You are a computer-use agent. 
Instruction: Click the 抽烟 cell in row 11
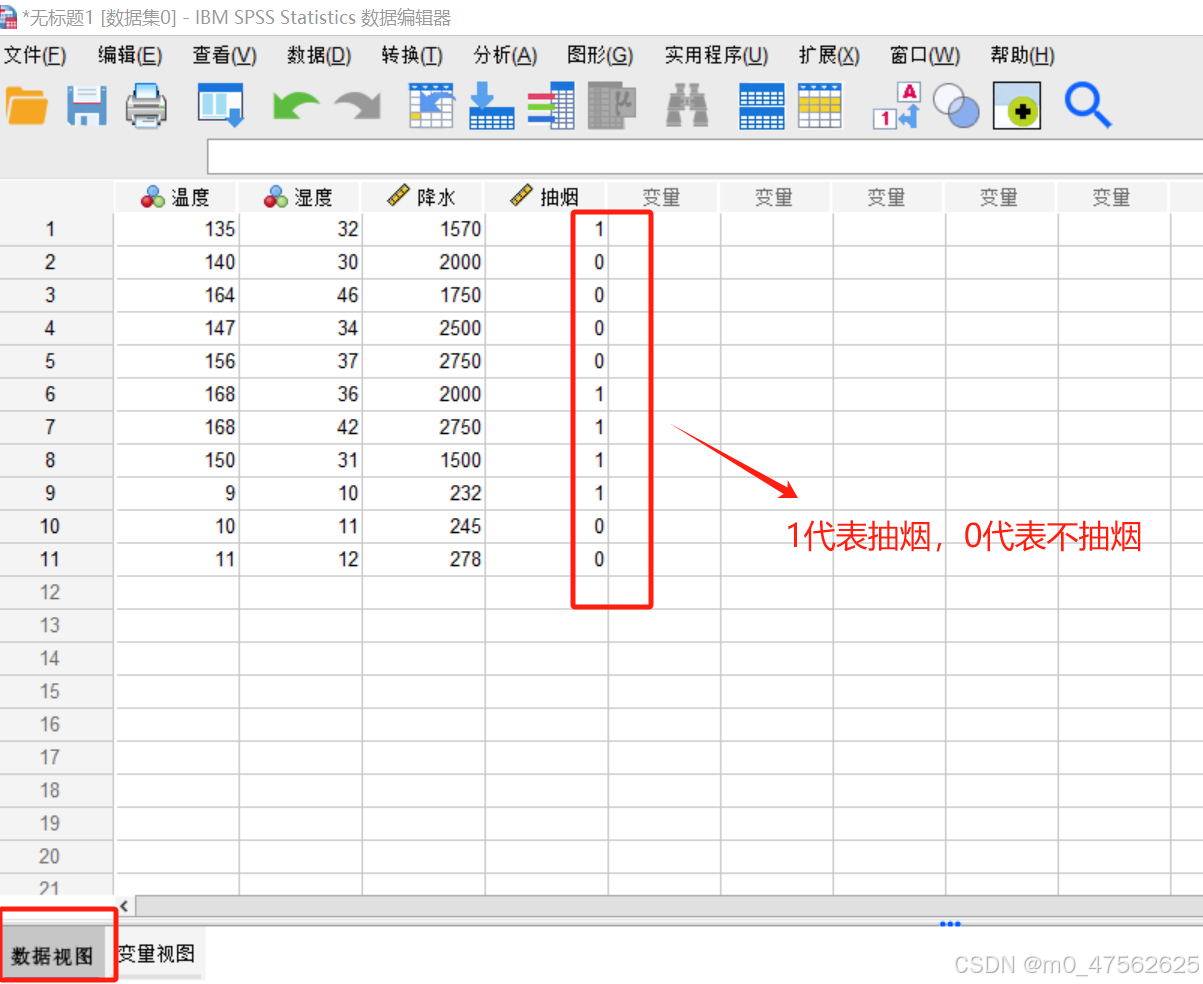coord(546,559)
